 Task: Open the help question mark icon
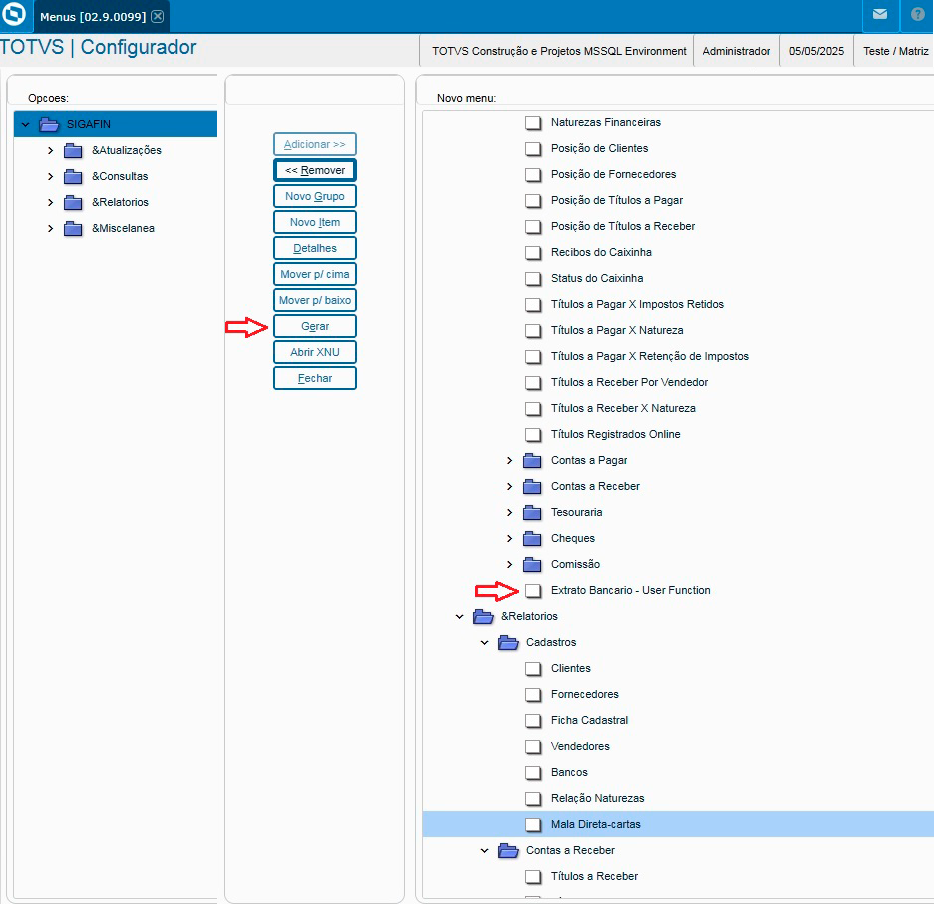coord(918,14)
